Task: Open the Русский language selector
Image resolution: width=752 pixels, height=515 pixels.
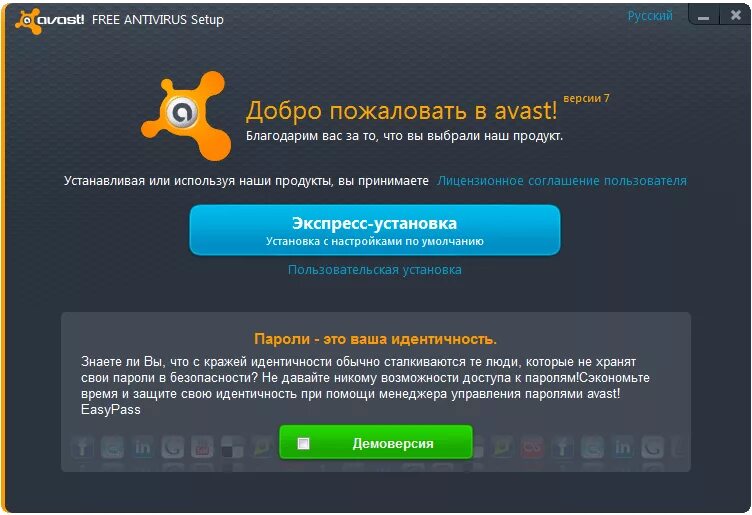Action: click(650, 16)
